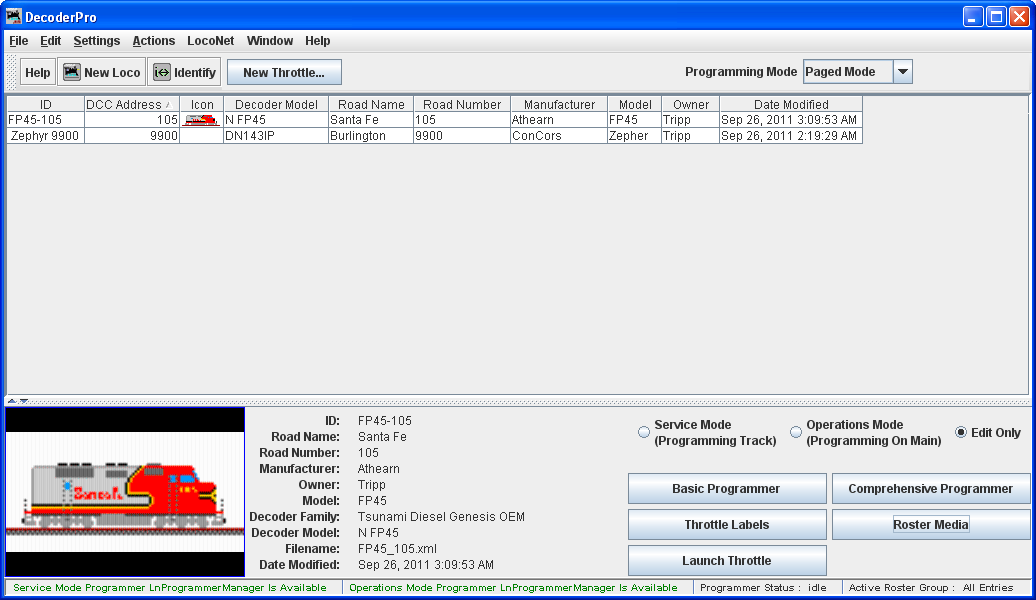Select the Edit Only radio button

point(961,432)
